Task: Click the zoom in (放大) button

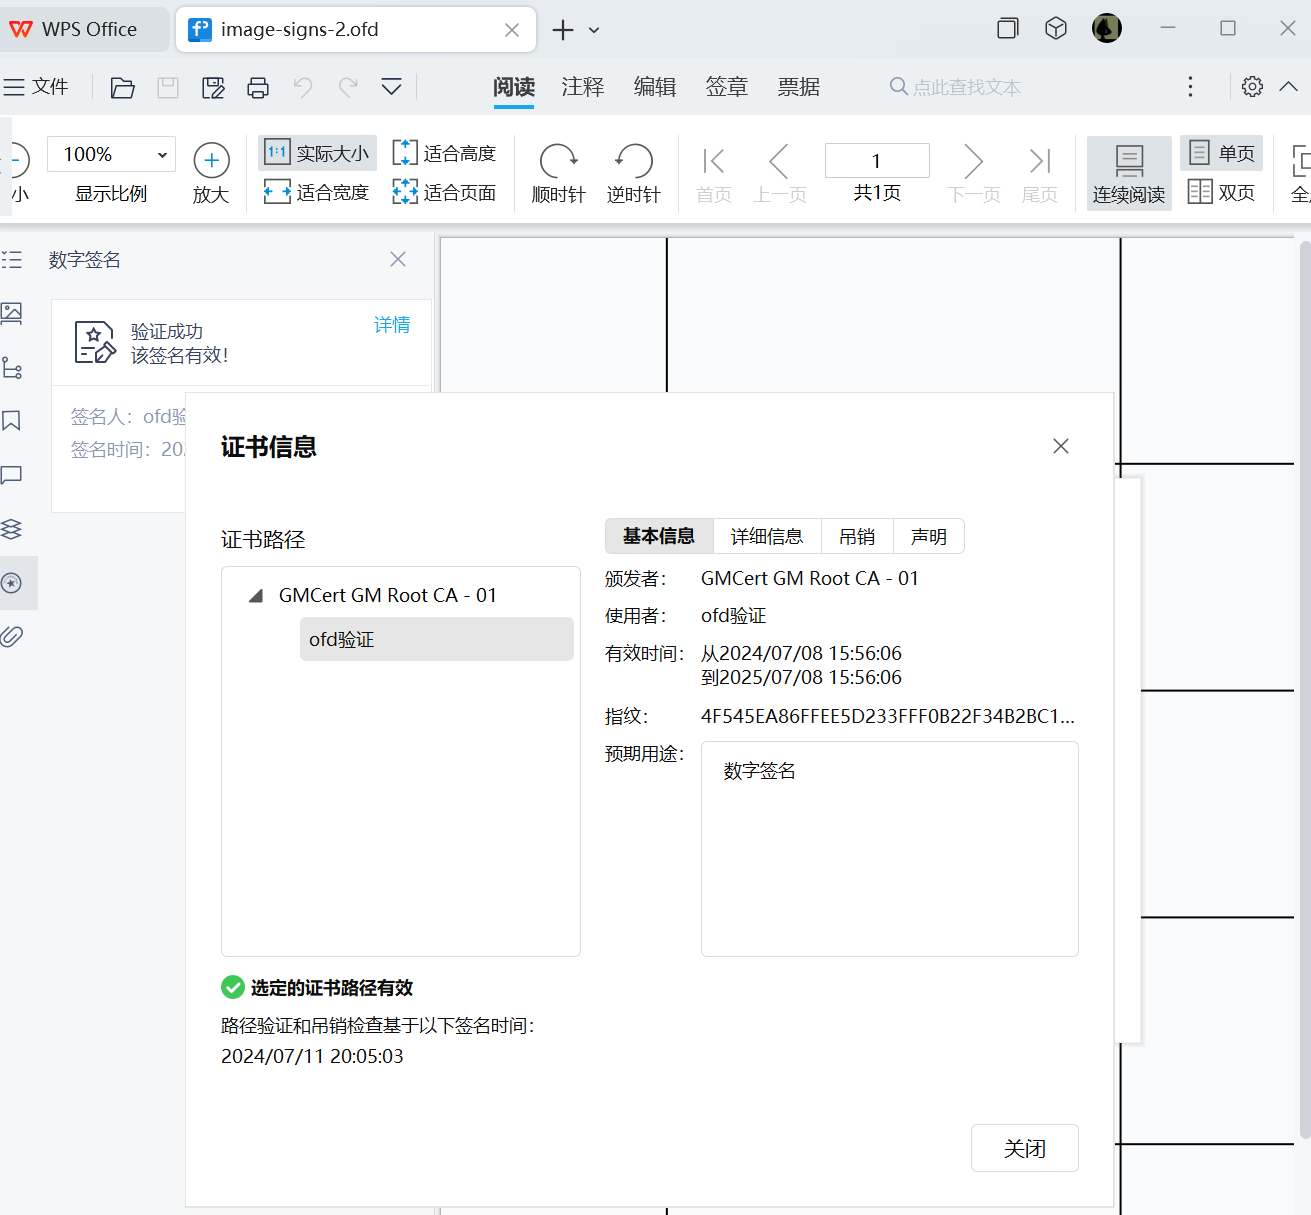Action: click(x=211, y=173)
